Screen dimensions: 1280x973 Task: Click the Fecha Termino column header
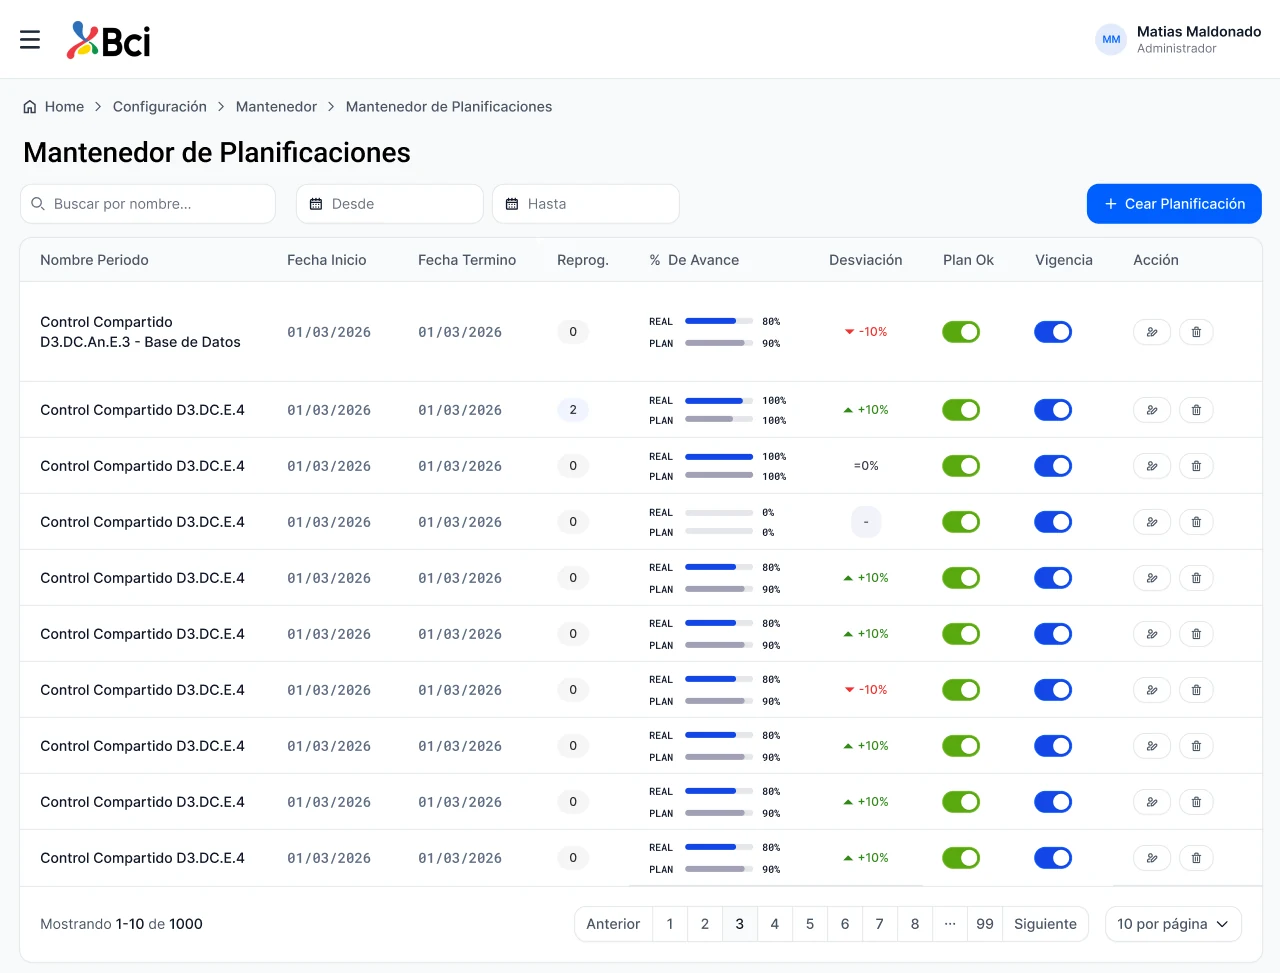(x=467, y=260)
